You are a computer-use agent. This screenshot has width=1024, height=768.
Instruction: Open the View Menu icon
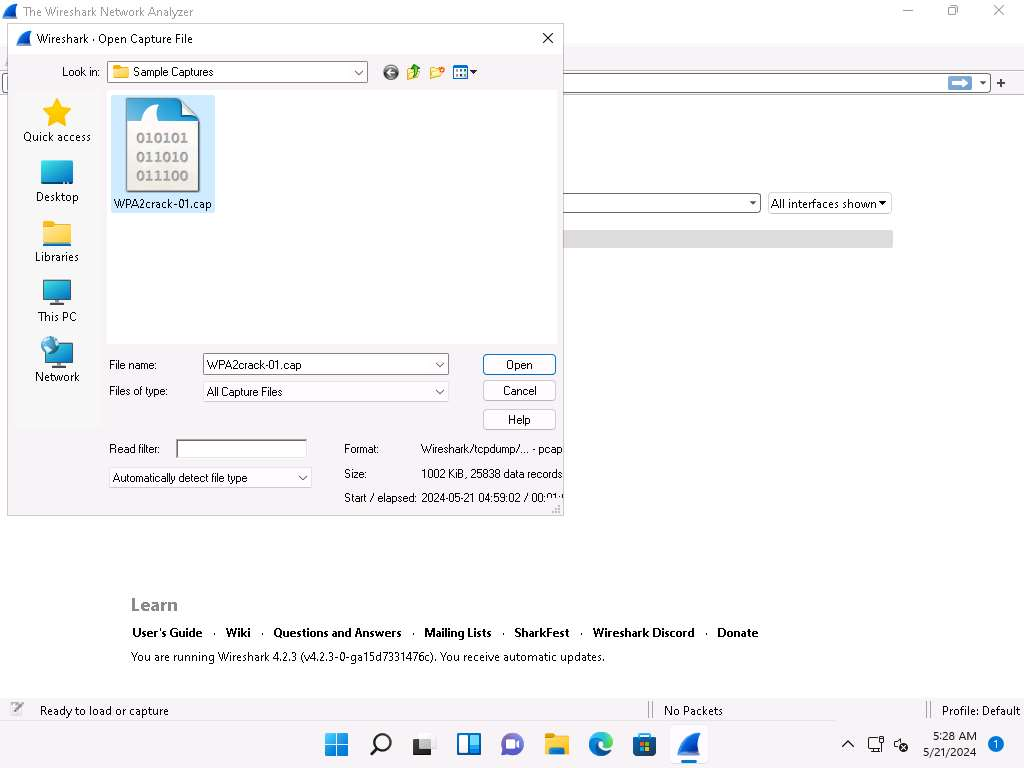point(464,72)
